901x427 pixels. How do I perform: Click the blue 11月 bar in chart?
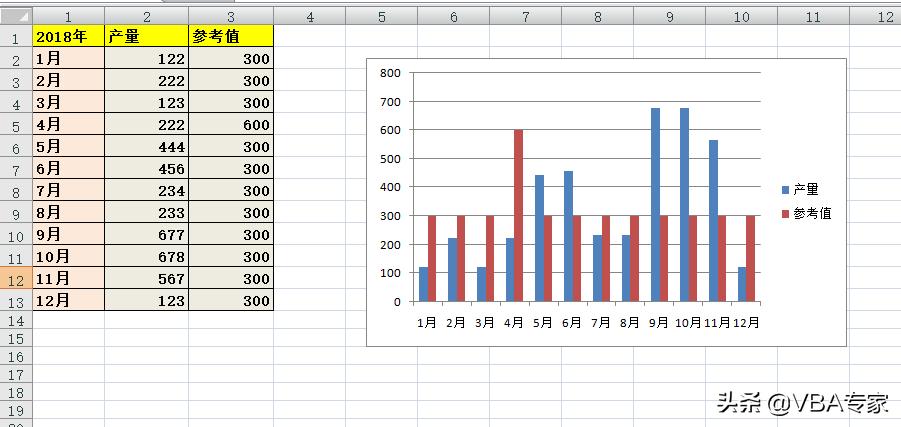[713, 220]
